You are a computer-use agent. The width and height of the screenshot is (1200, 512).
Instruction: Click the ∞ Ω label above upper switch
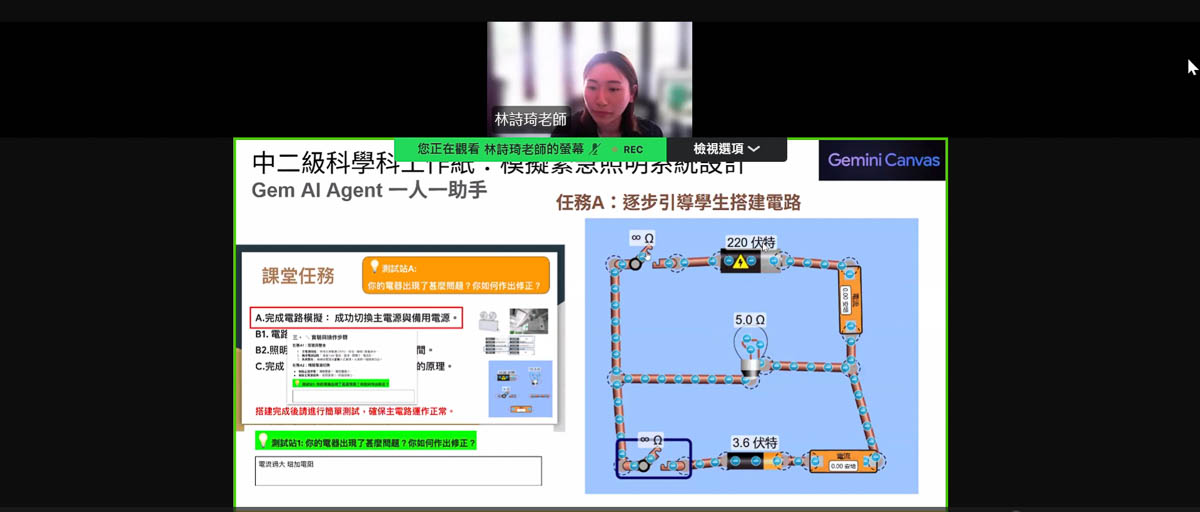point(641,238)
